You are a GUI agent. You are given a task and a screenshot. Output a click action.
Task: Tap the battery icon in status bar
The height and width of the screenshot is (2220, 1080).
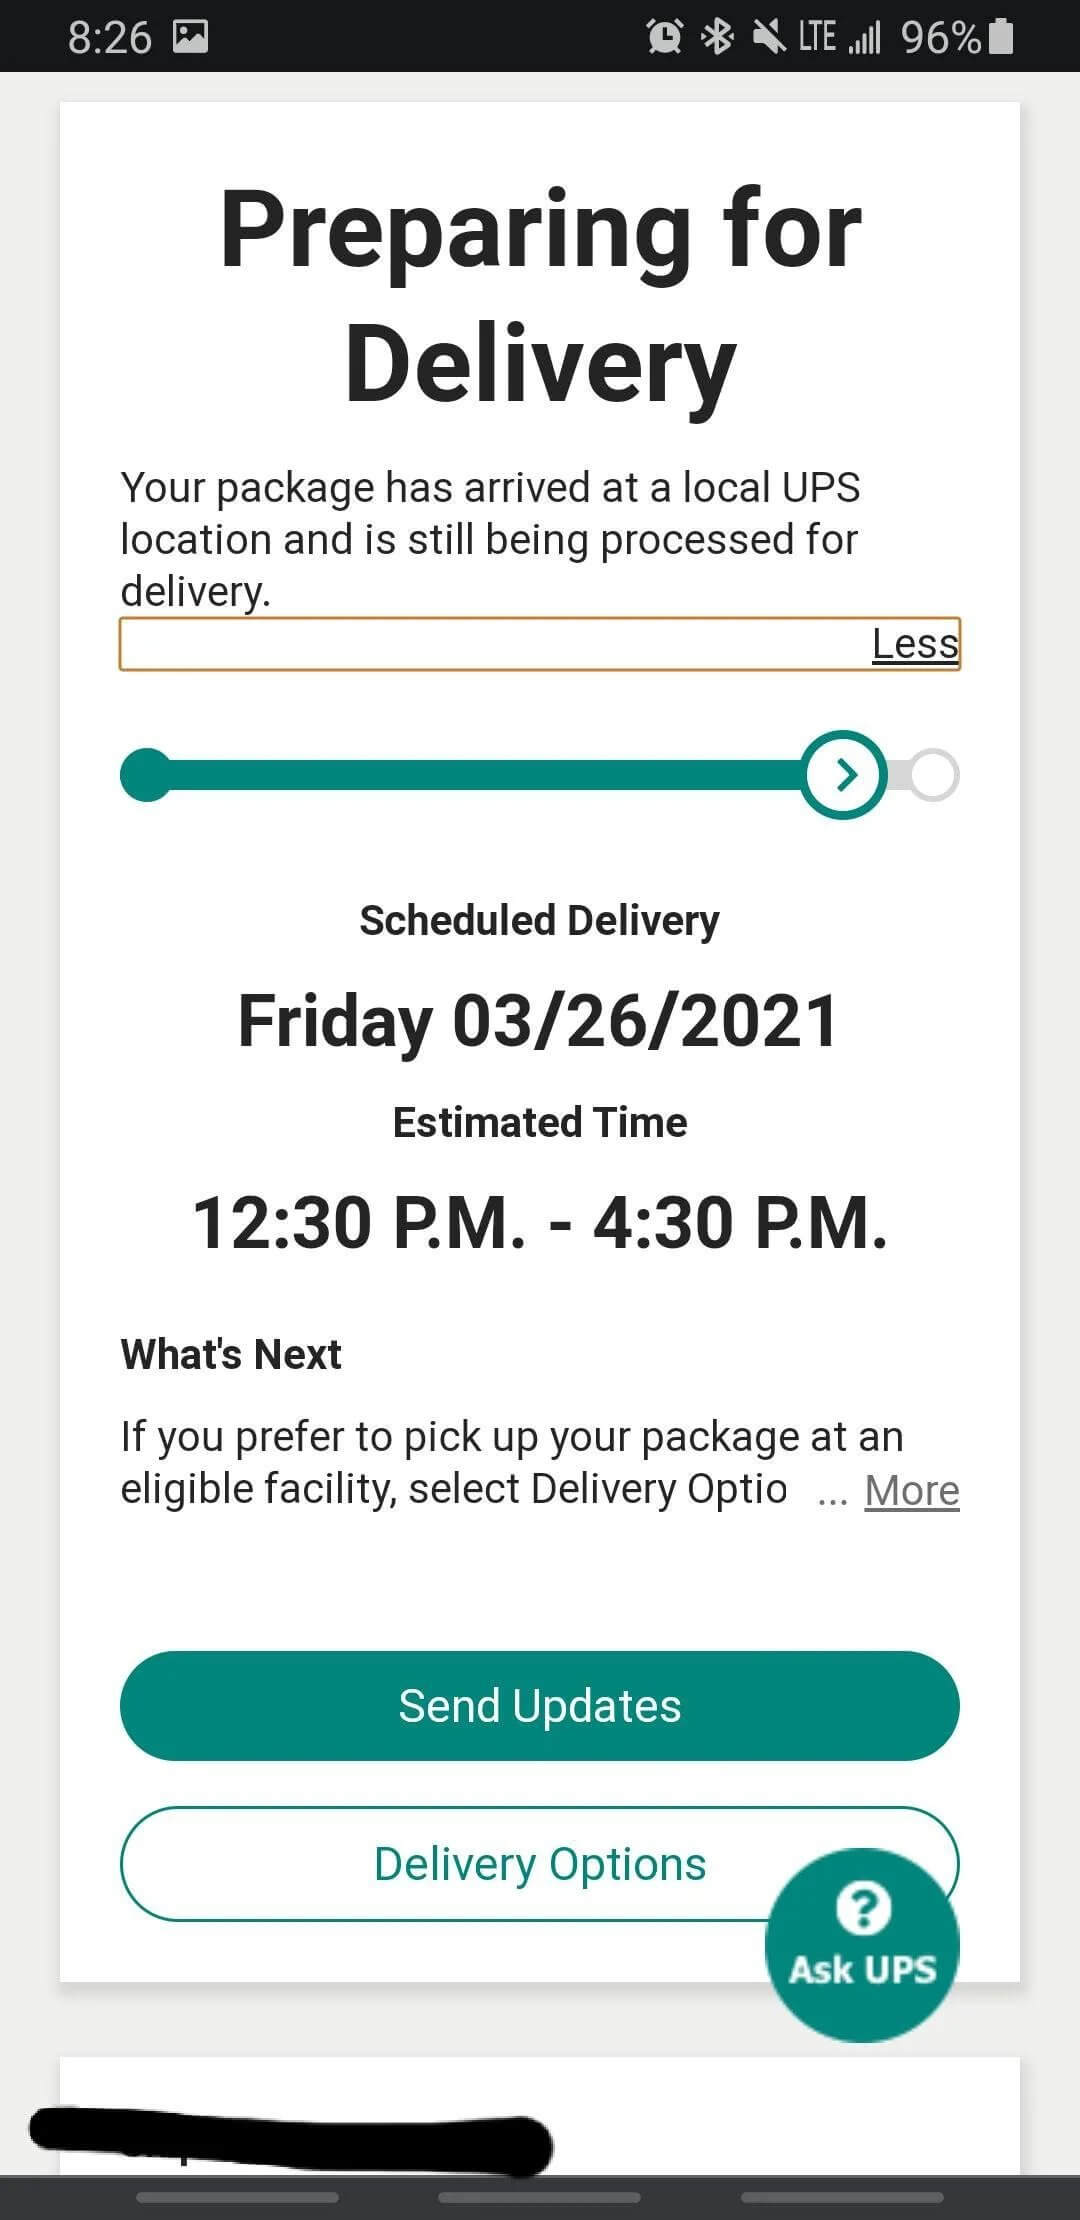pyautogui.click(x=1001, y=37)
